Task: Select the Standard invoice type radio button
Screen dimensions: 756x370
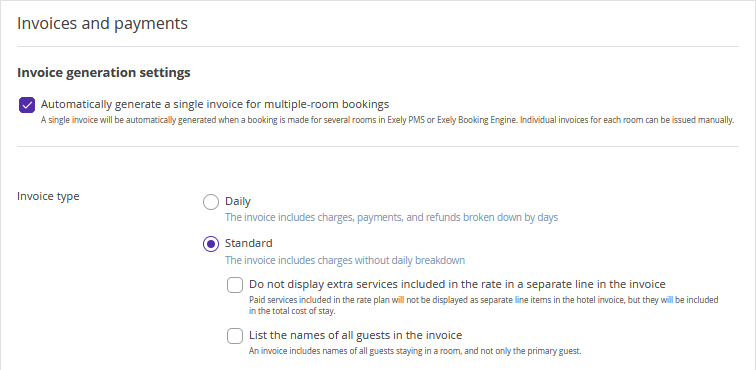Action: (x=211, y=244)
